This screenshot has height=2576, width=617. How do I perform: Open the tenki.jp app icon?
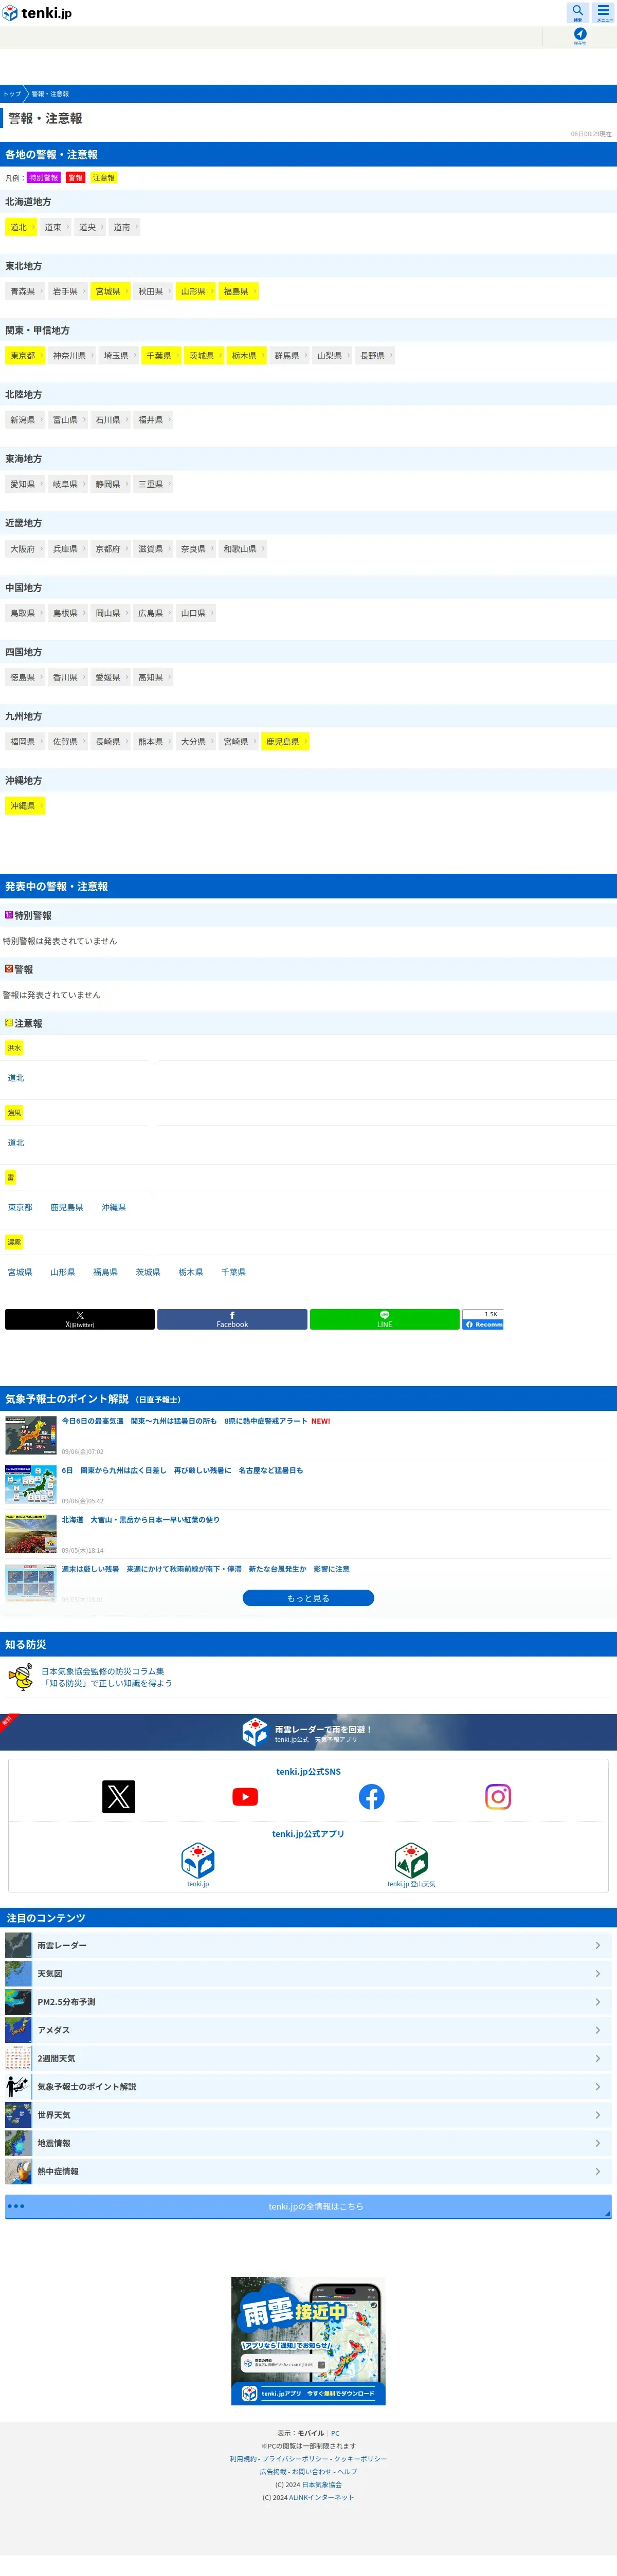pos(198,1860)
